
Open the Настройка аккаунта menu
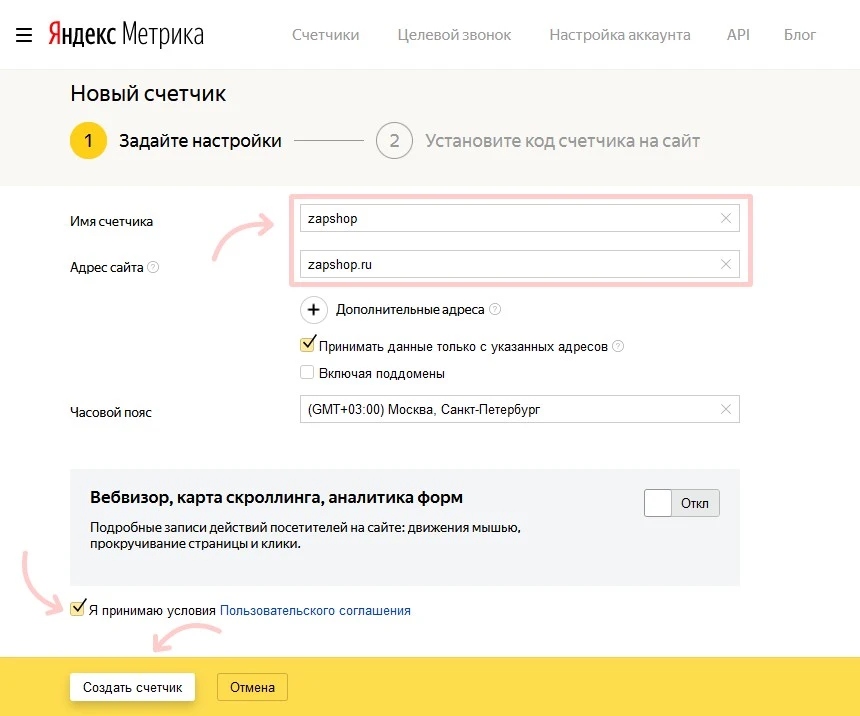pos(619,35)
